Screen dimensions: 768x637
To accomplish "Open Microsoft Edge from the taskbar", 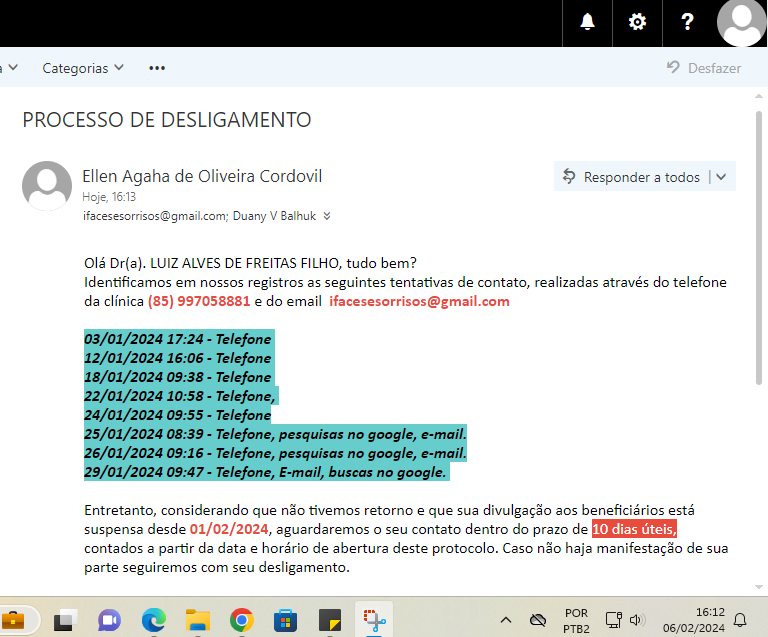I will point(153,620).
